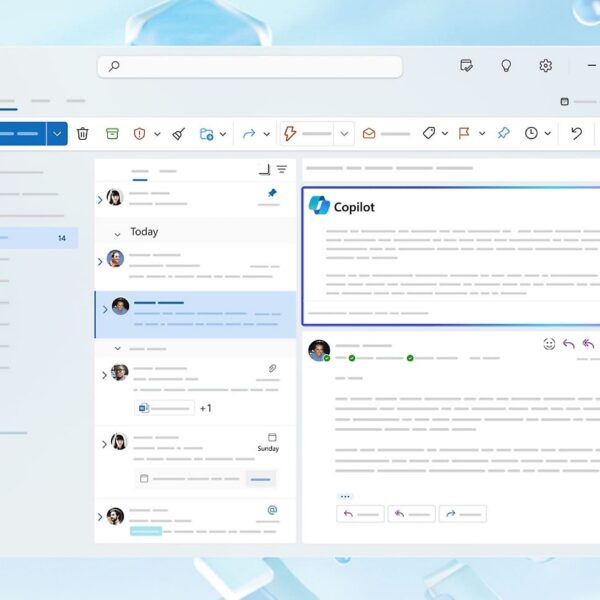Expand the Move to folder dropdown

[223, 134]
